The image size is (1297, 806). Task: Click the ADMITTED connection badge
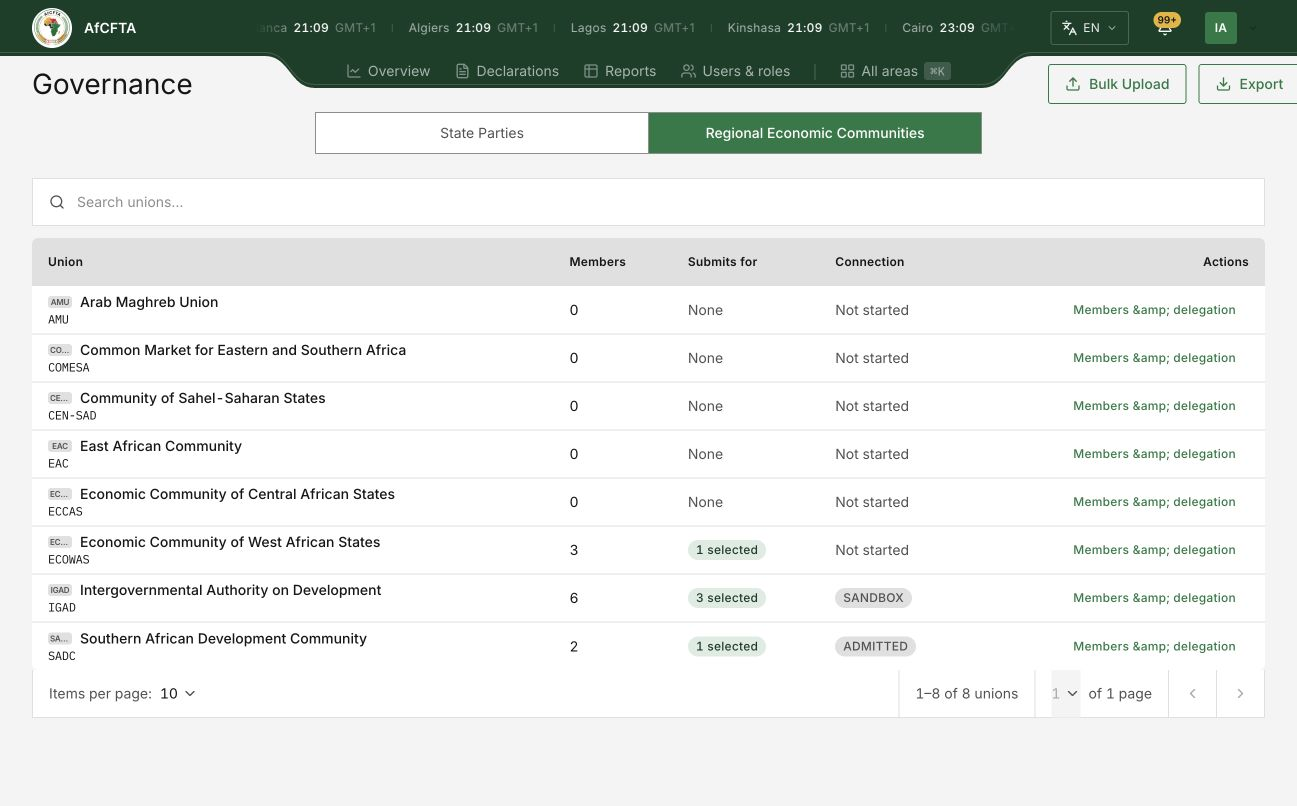pyautogui.click(x=875, y=646)
